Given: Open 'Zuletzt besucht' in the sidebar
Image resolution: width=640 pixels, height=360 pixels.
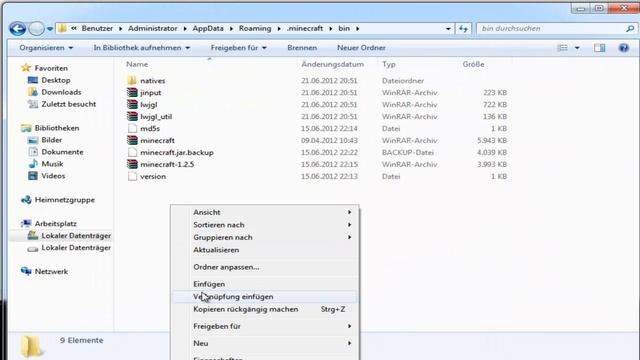Looking at the screenshot, I should pyautogui.click(x=68, y=104).
